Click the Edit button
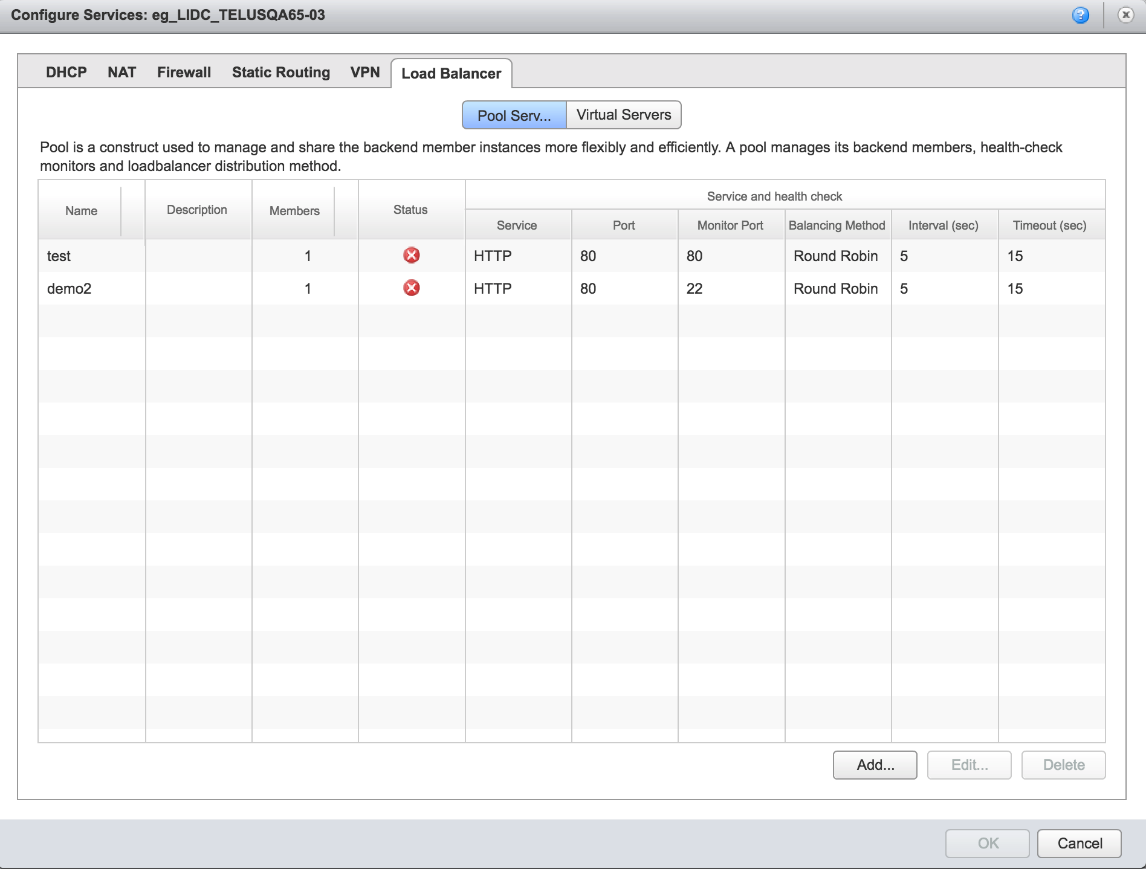The height and width of the screenshot is (869, 1146). pos(968,764)
